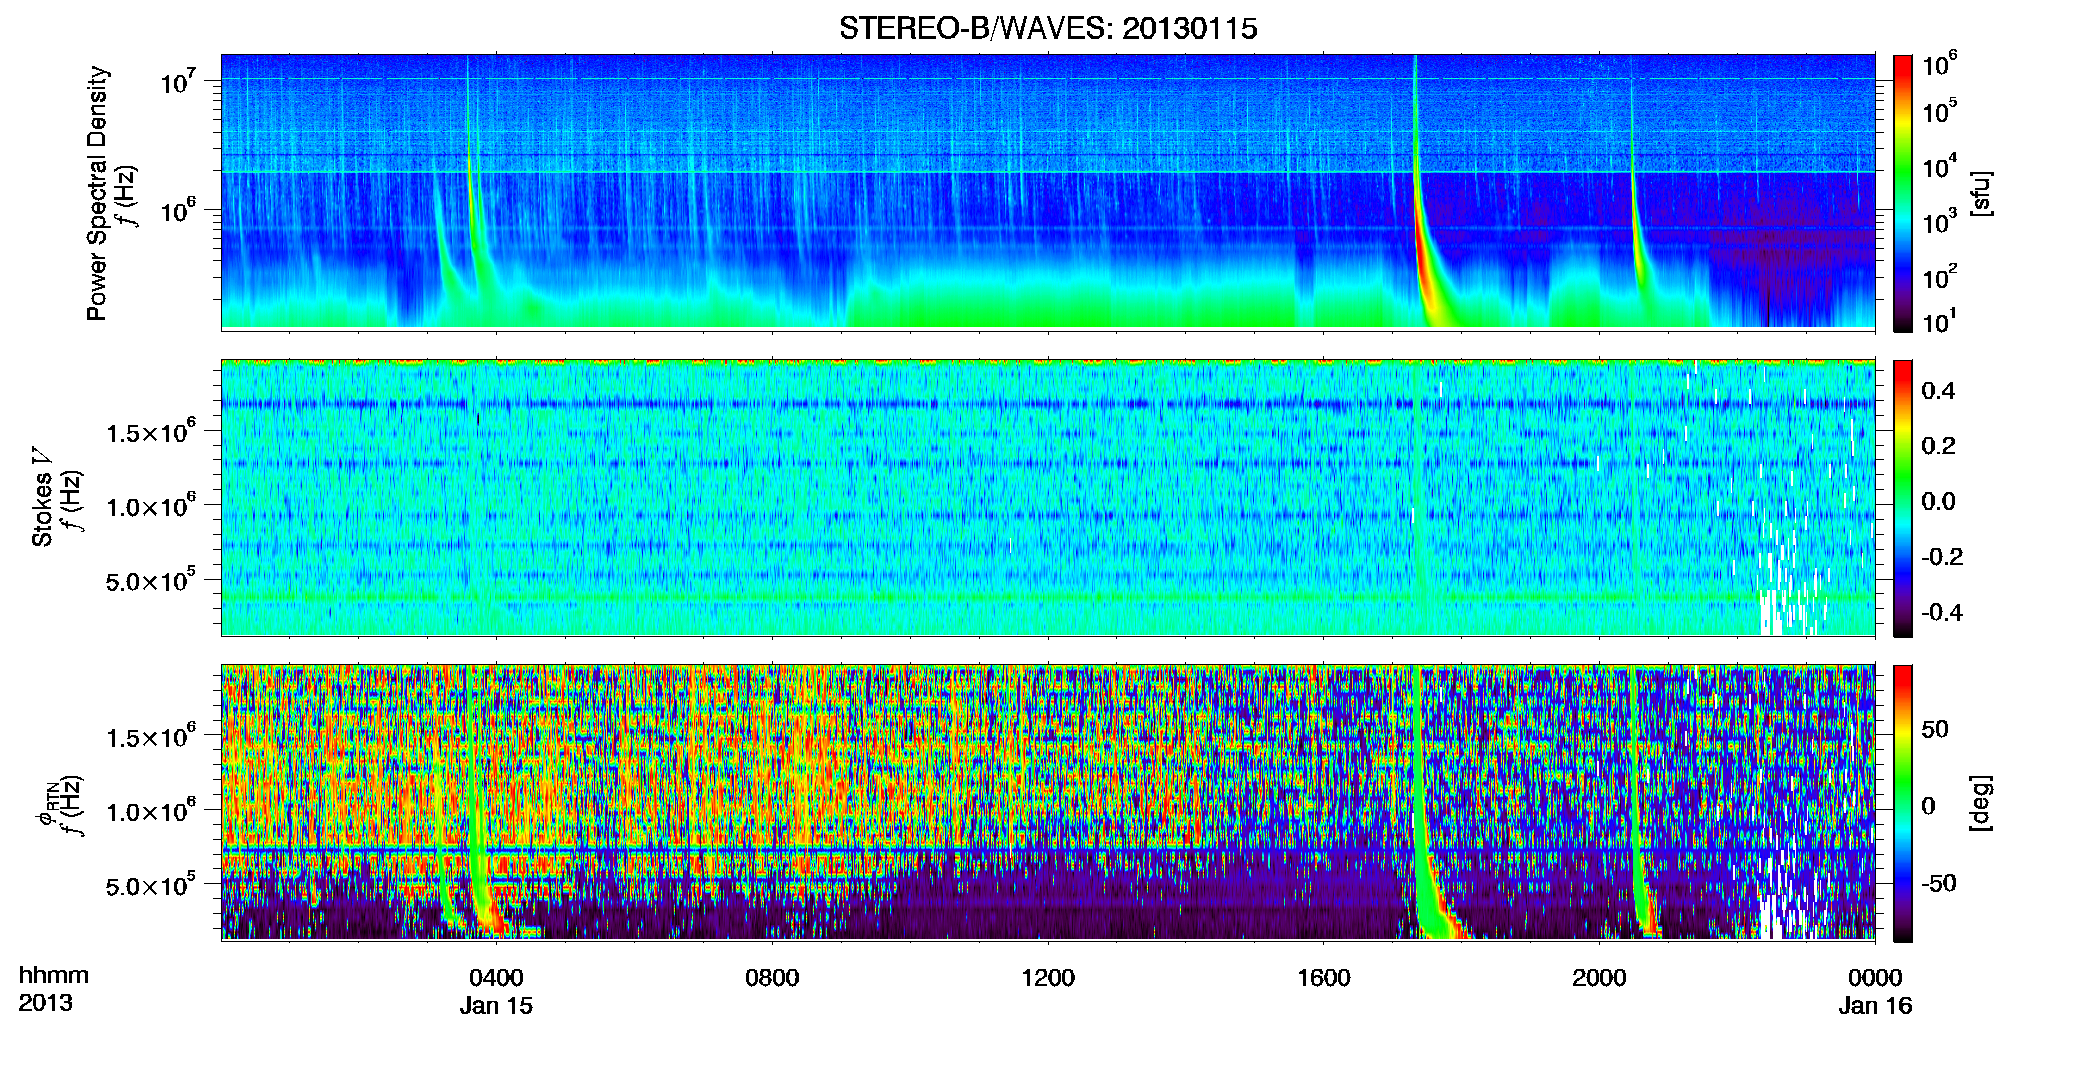Click the 5.0×10^5 tick in phi panel
Screen dimensions: 2096x1080
click(x=151, y=885)
